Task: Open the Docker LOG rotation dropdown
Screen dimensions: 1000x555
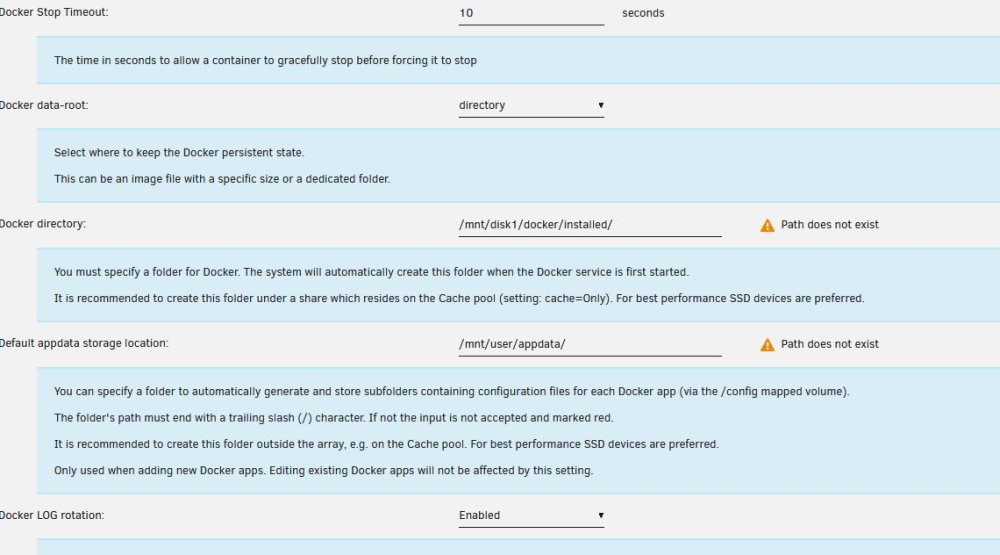Action: [x=531, y=515]
